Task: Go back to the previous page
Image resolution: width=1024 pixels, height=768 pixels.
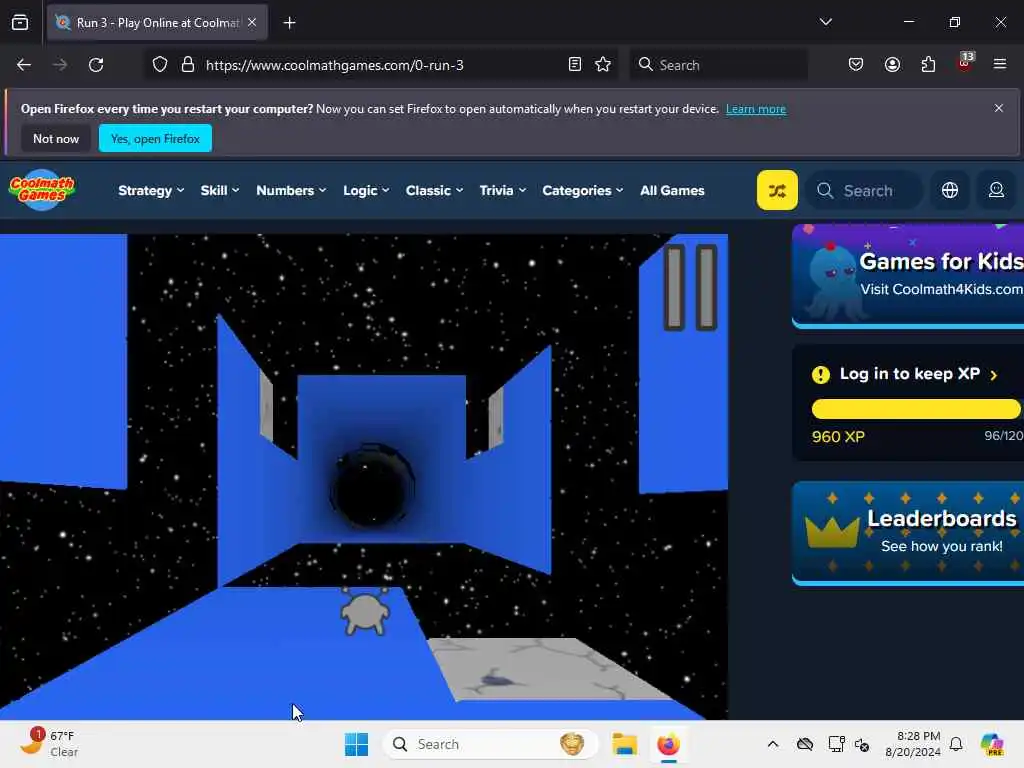Action: [24, 65]
